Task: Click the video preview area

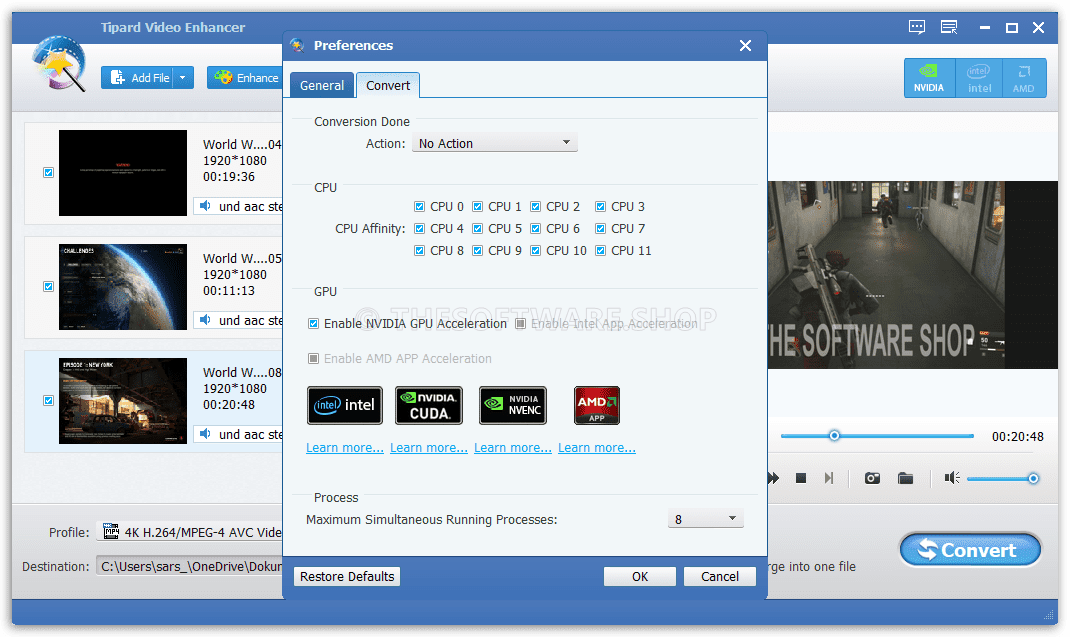Action: click(x=912, y=274)
